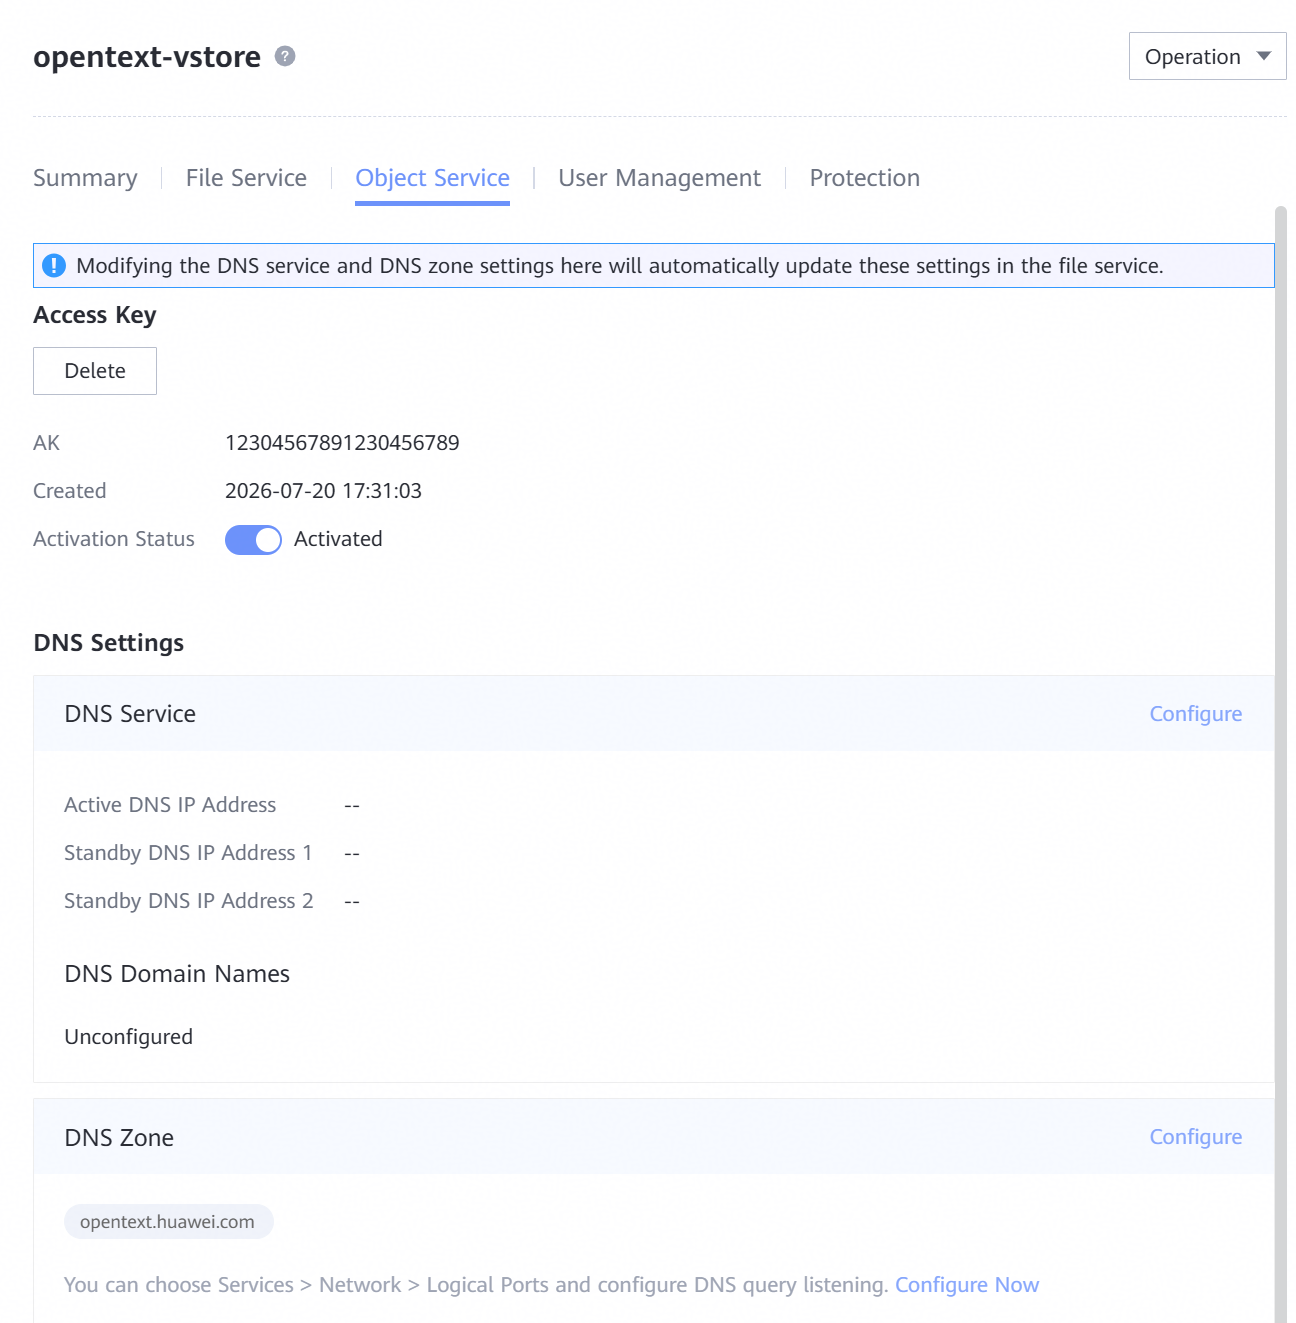Click the Standby DNS IP Address 2 label
1296x1323 pixels.
click(189, 901)
